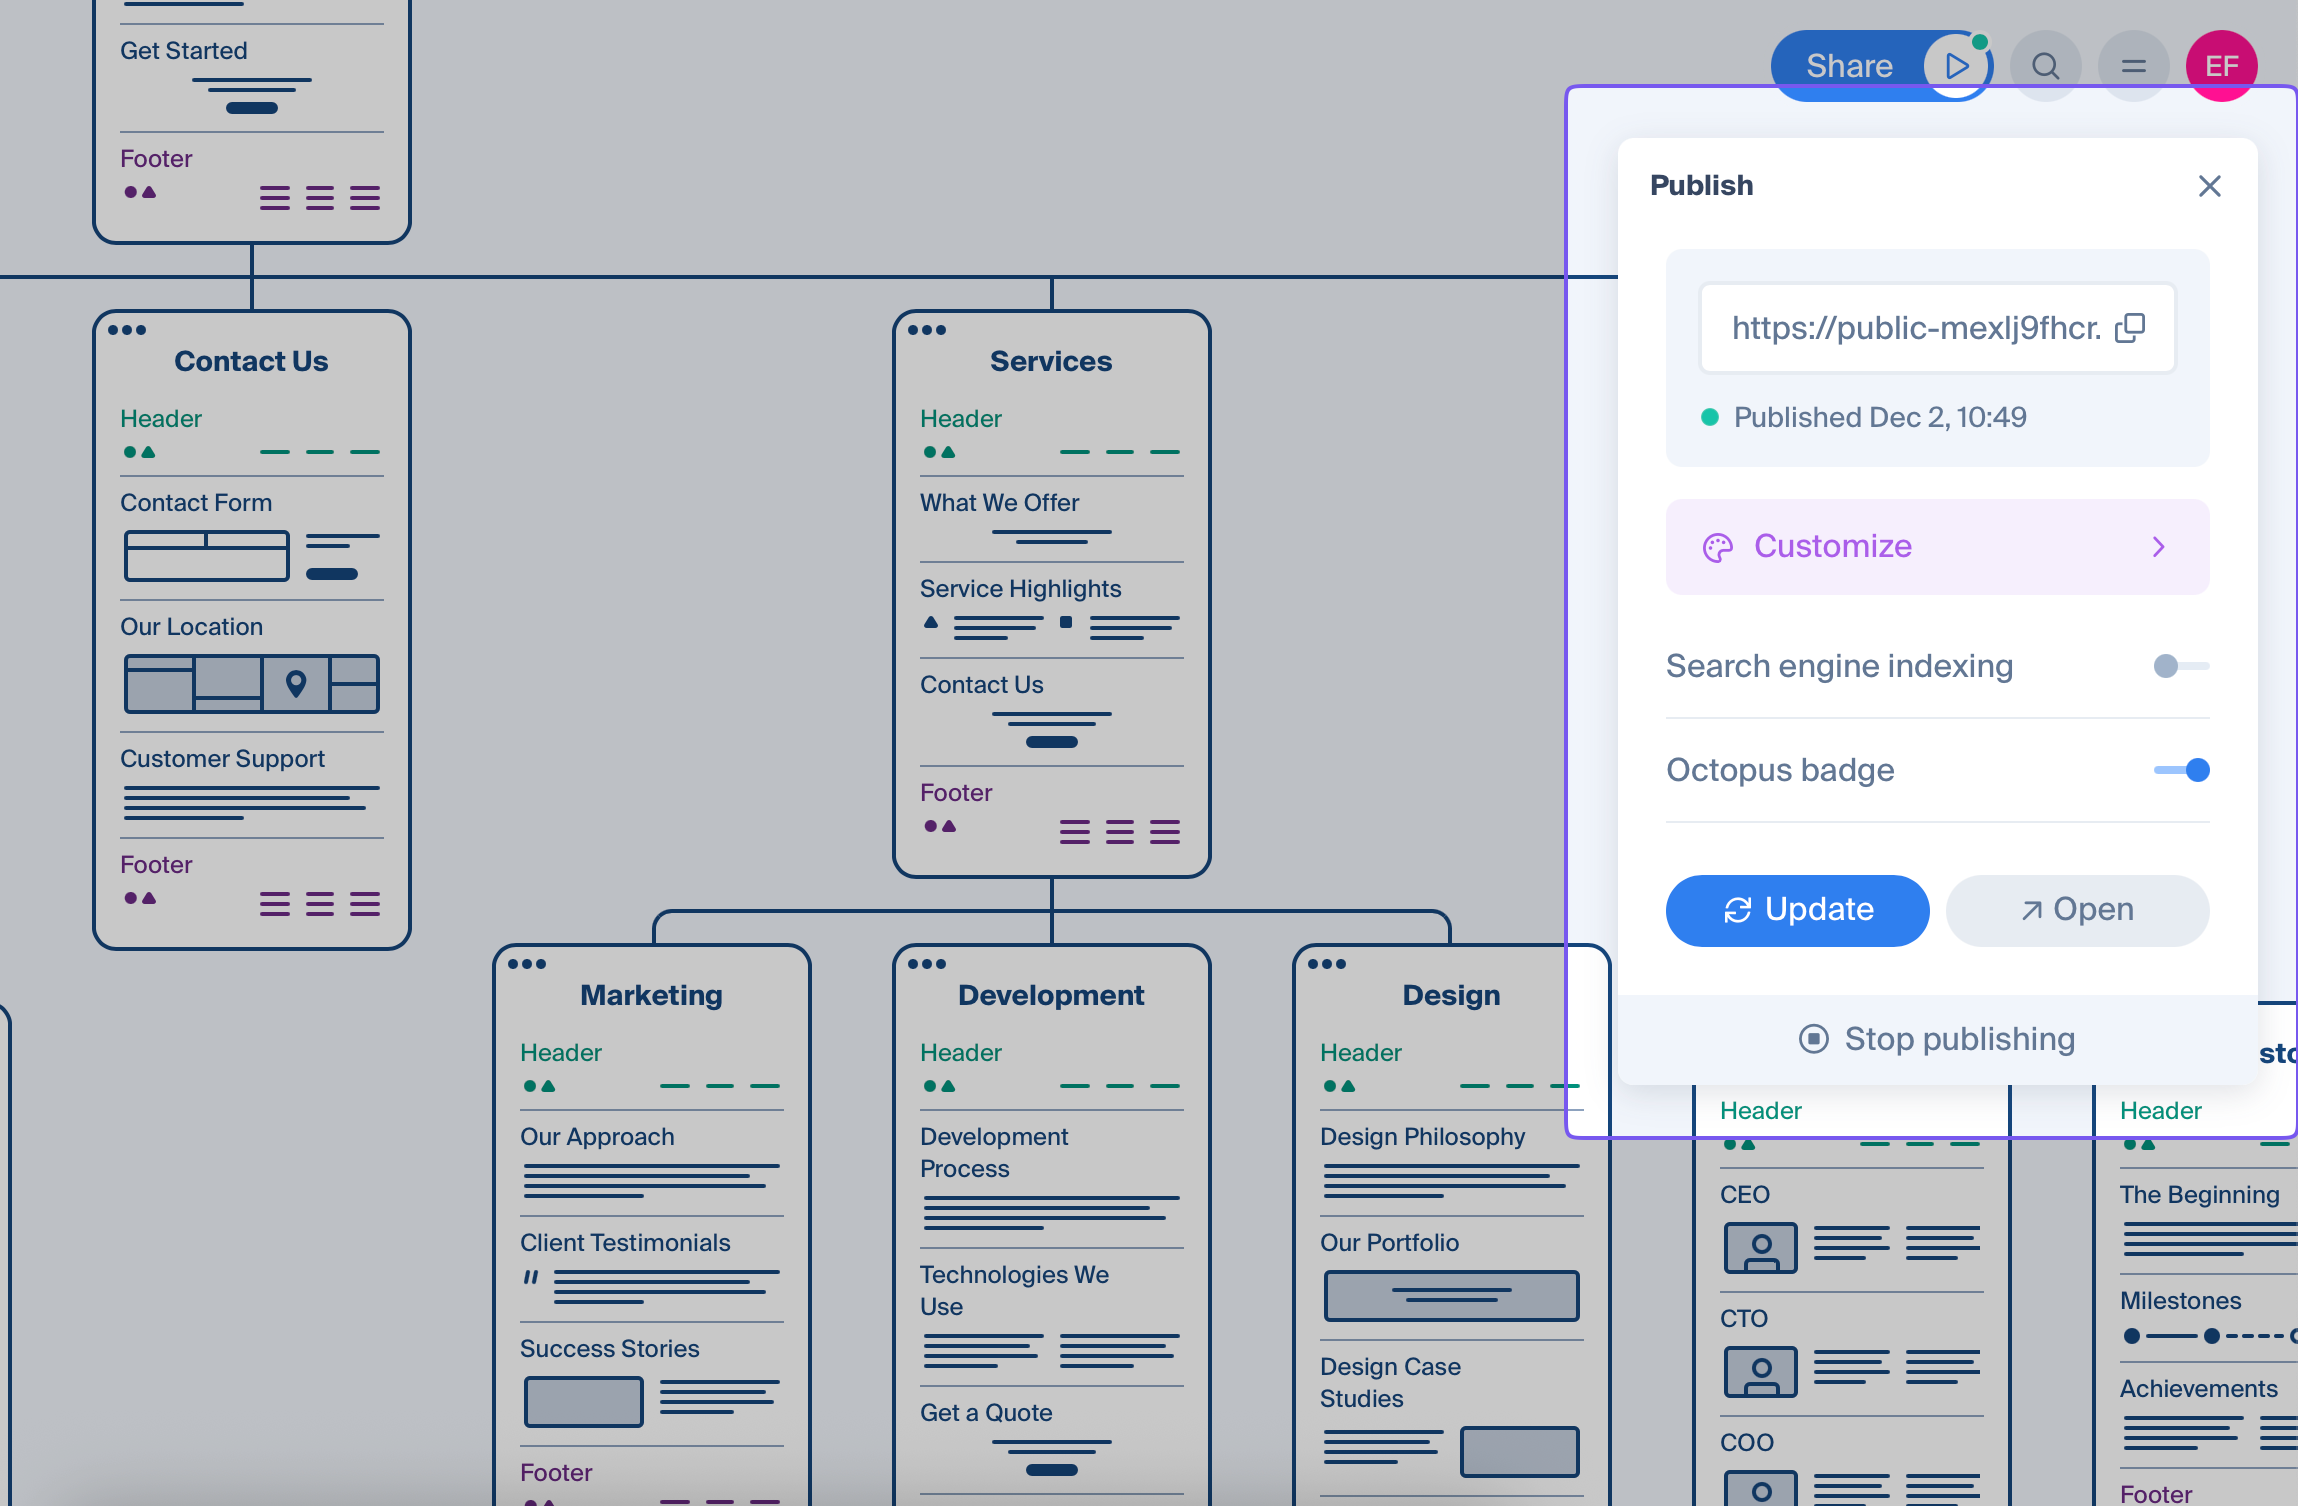Open Design page three-dot menu
The image size is (2298, 1506).
point(1327,964)
